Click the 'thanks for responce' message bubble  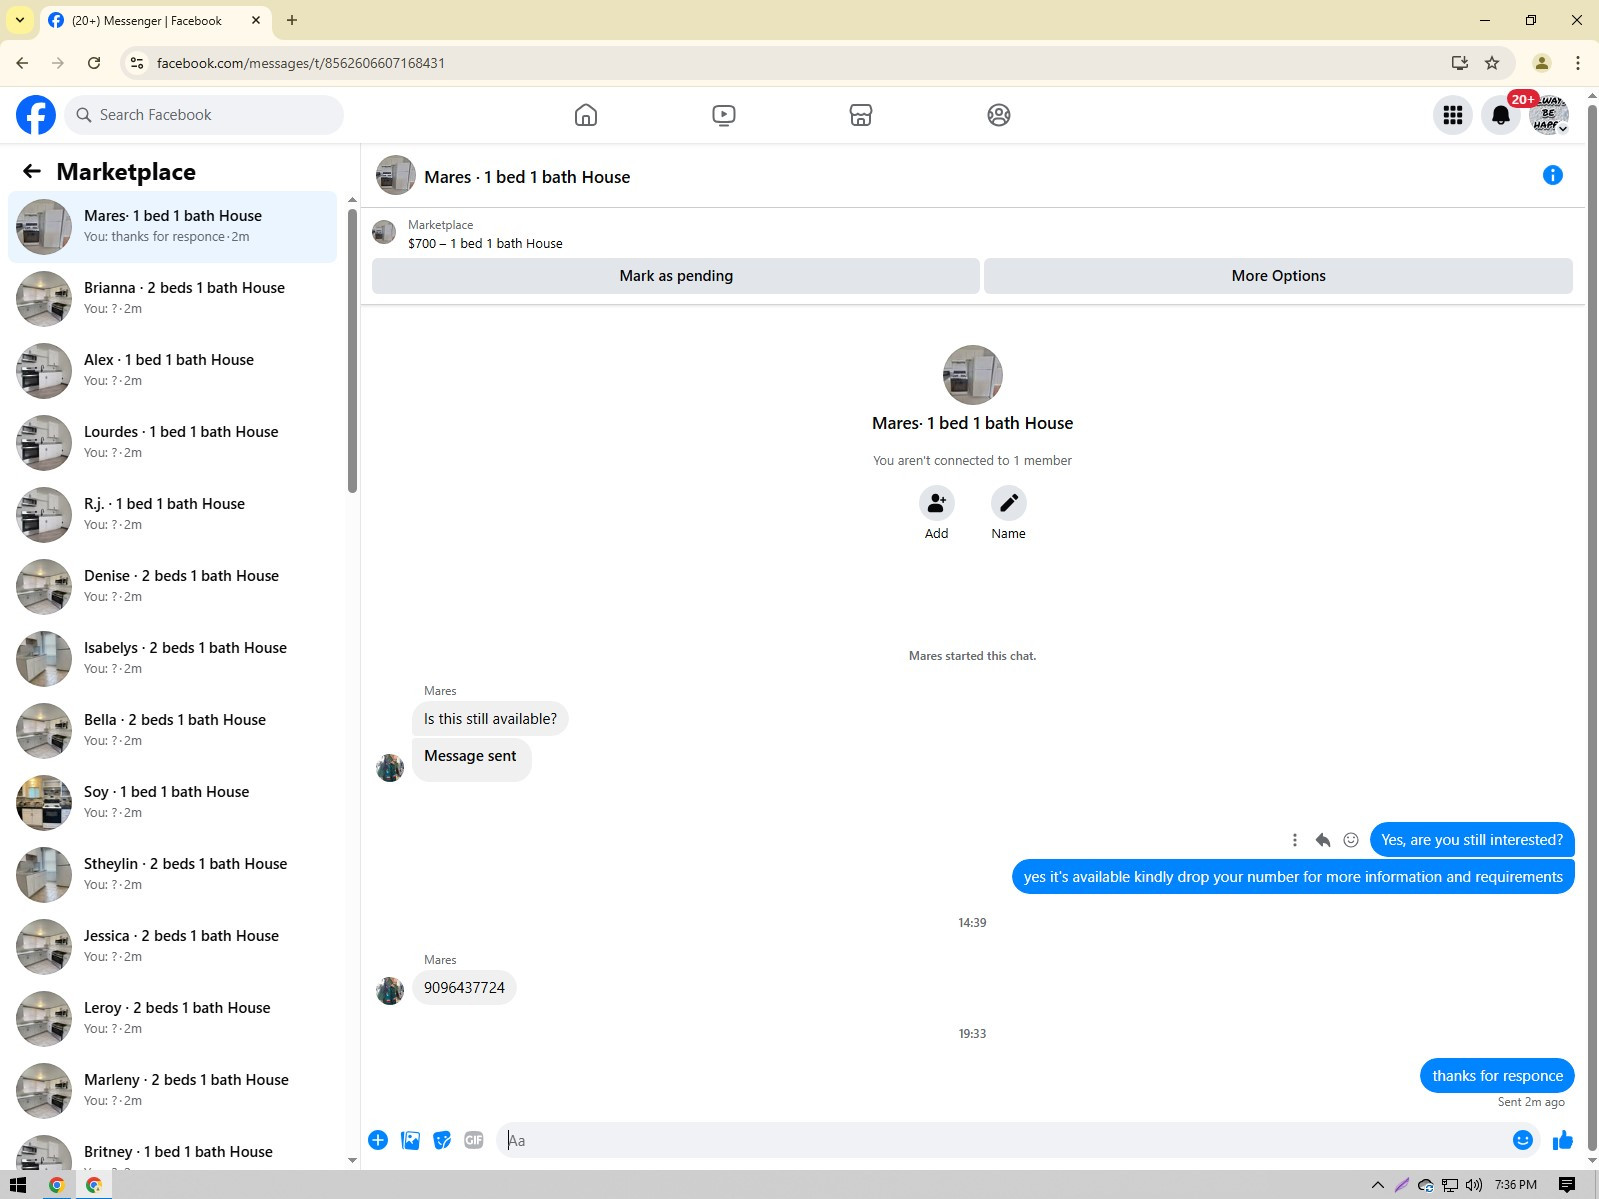click(1497, 1076)
